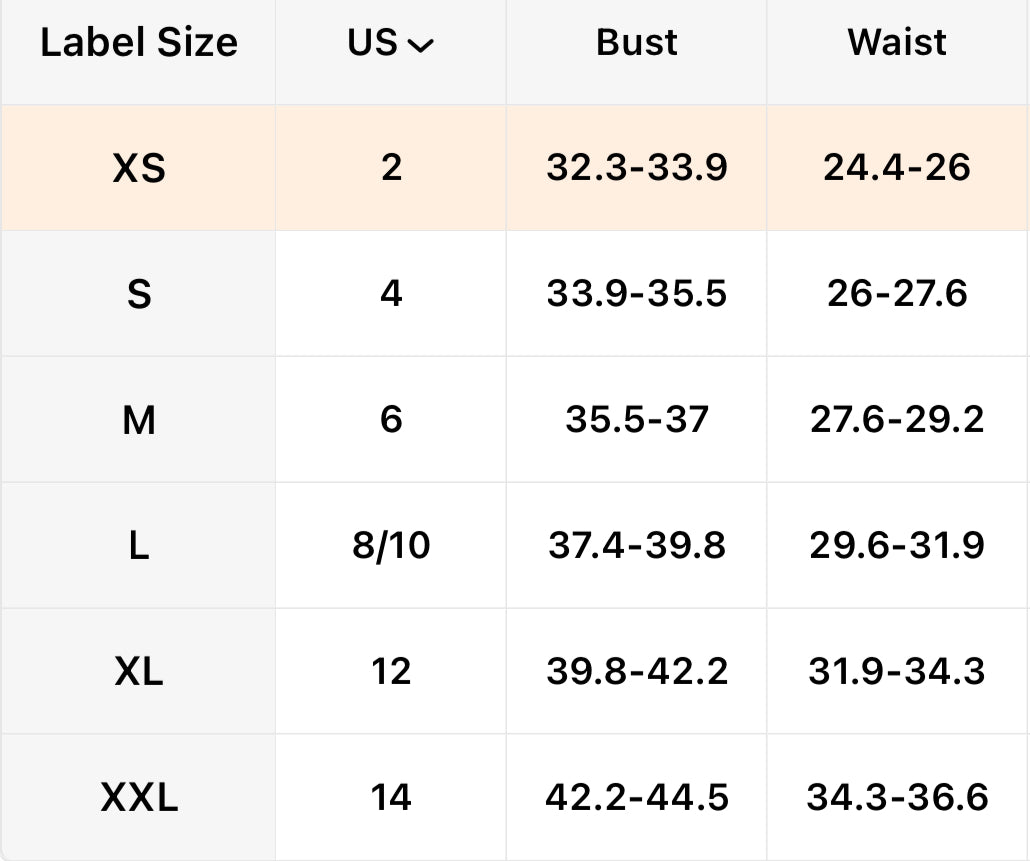Select the S label size cell
1030x861 pixels.
(x=139, y=294)
